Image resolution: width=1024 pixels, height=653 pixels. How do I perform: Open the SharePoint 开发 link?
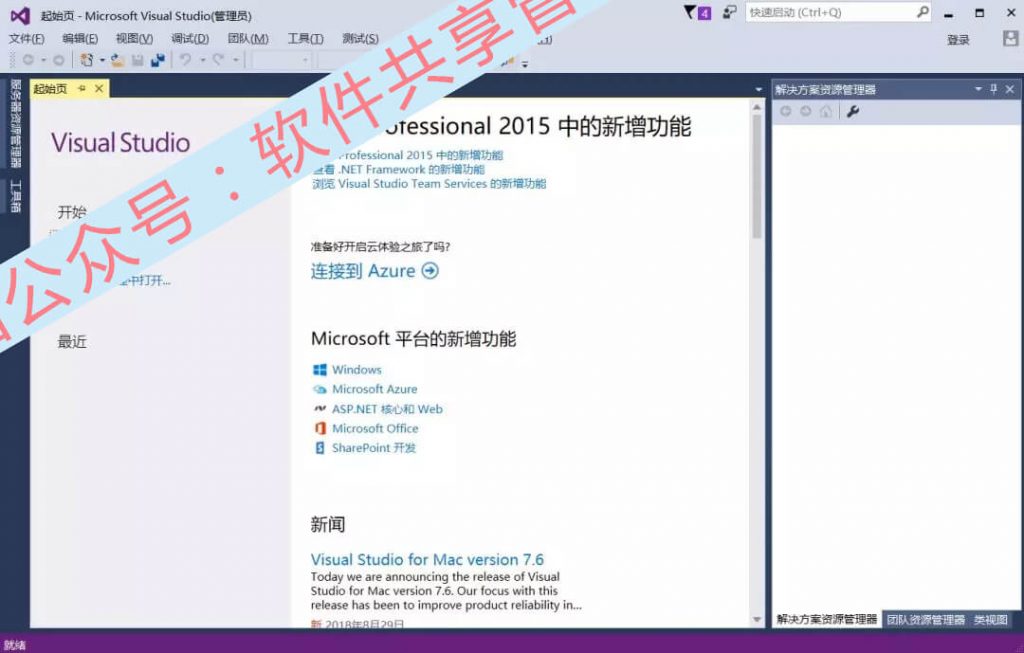click(374, 448)
